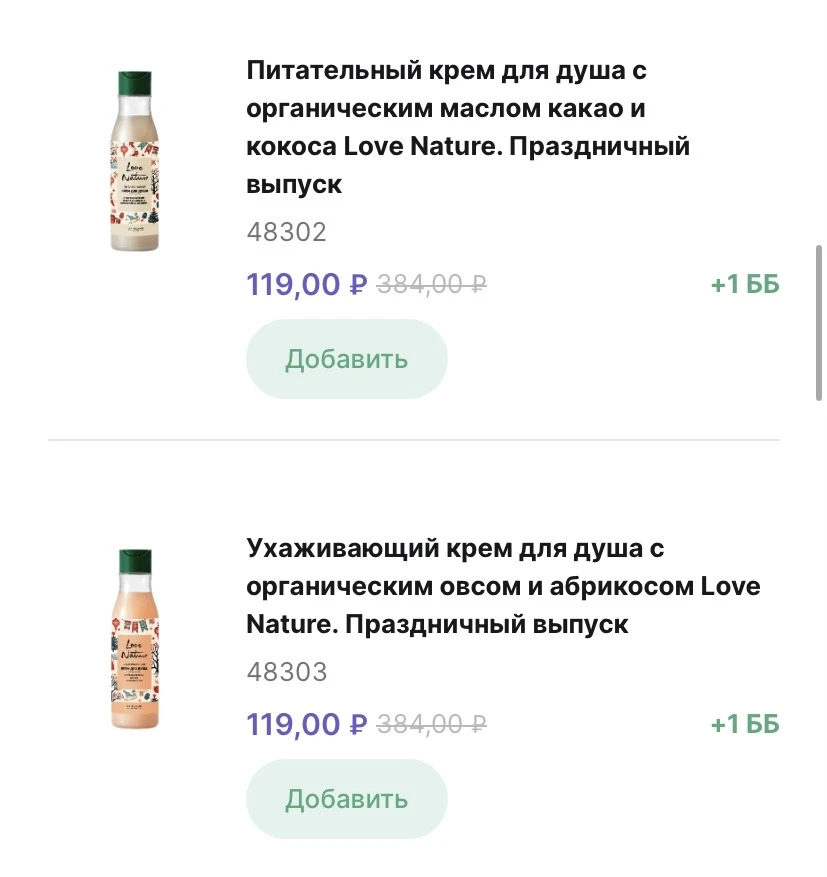The image size is (827, 877).
Task: Click the Love Nature label on the cocoa bottle
Action: pos(133,170)
